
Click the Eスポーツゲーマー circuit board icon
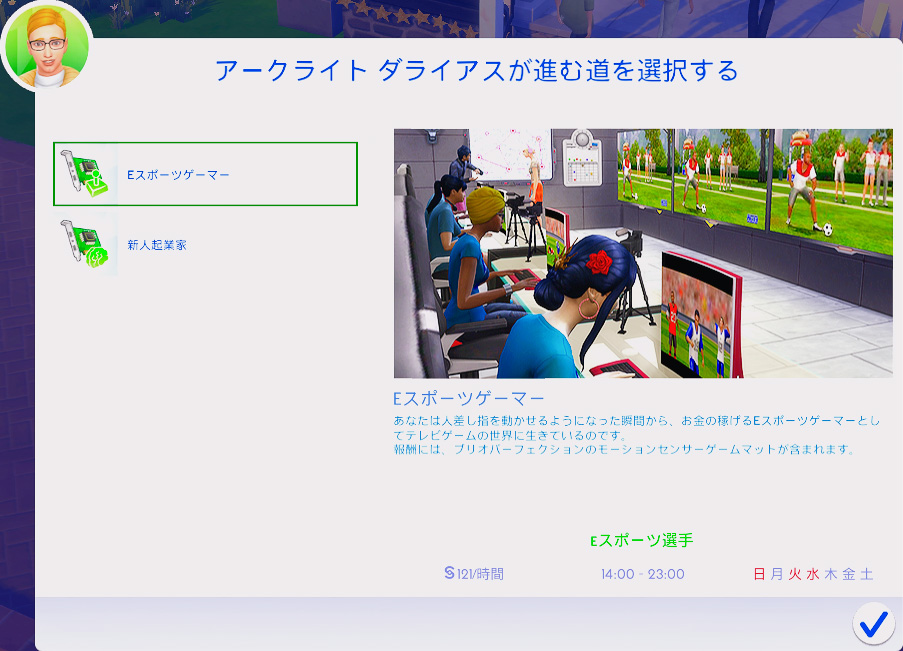coord(85,174)
